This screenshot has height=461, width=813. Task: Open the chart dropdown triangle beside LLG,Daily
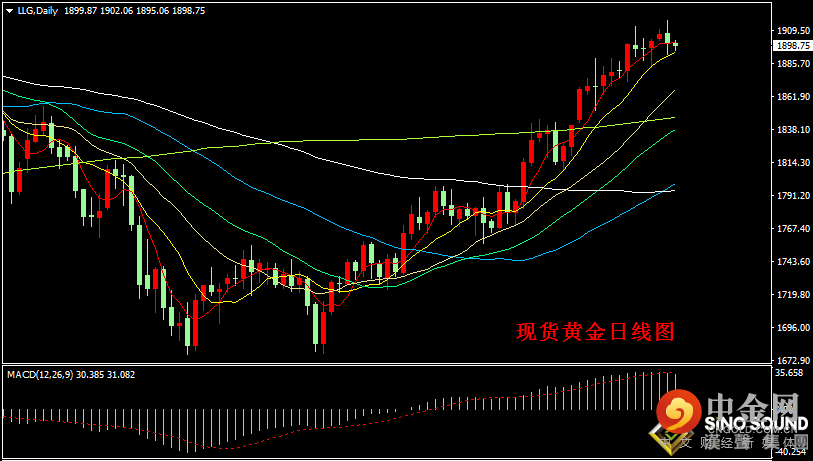click(x=10, y=11)
